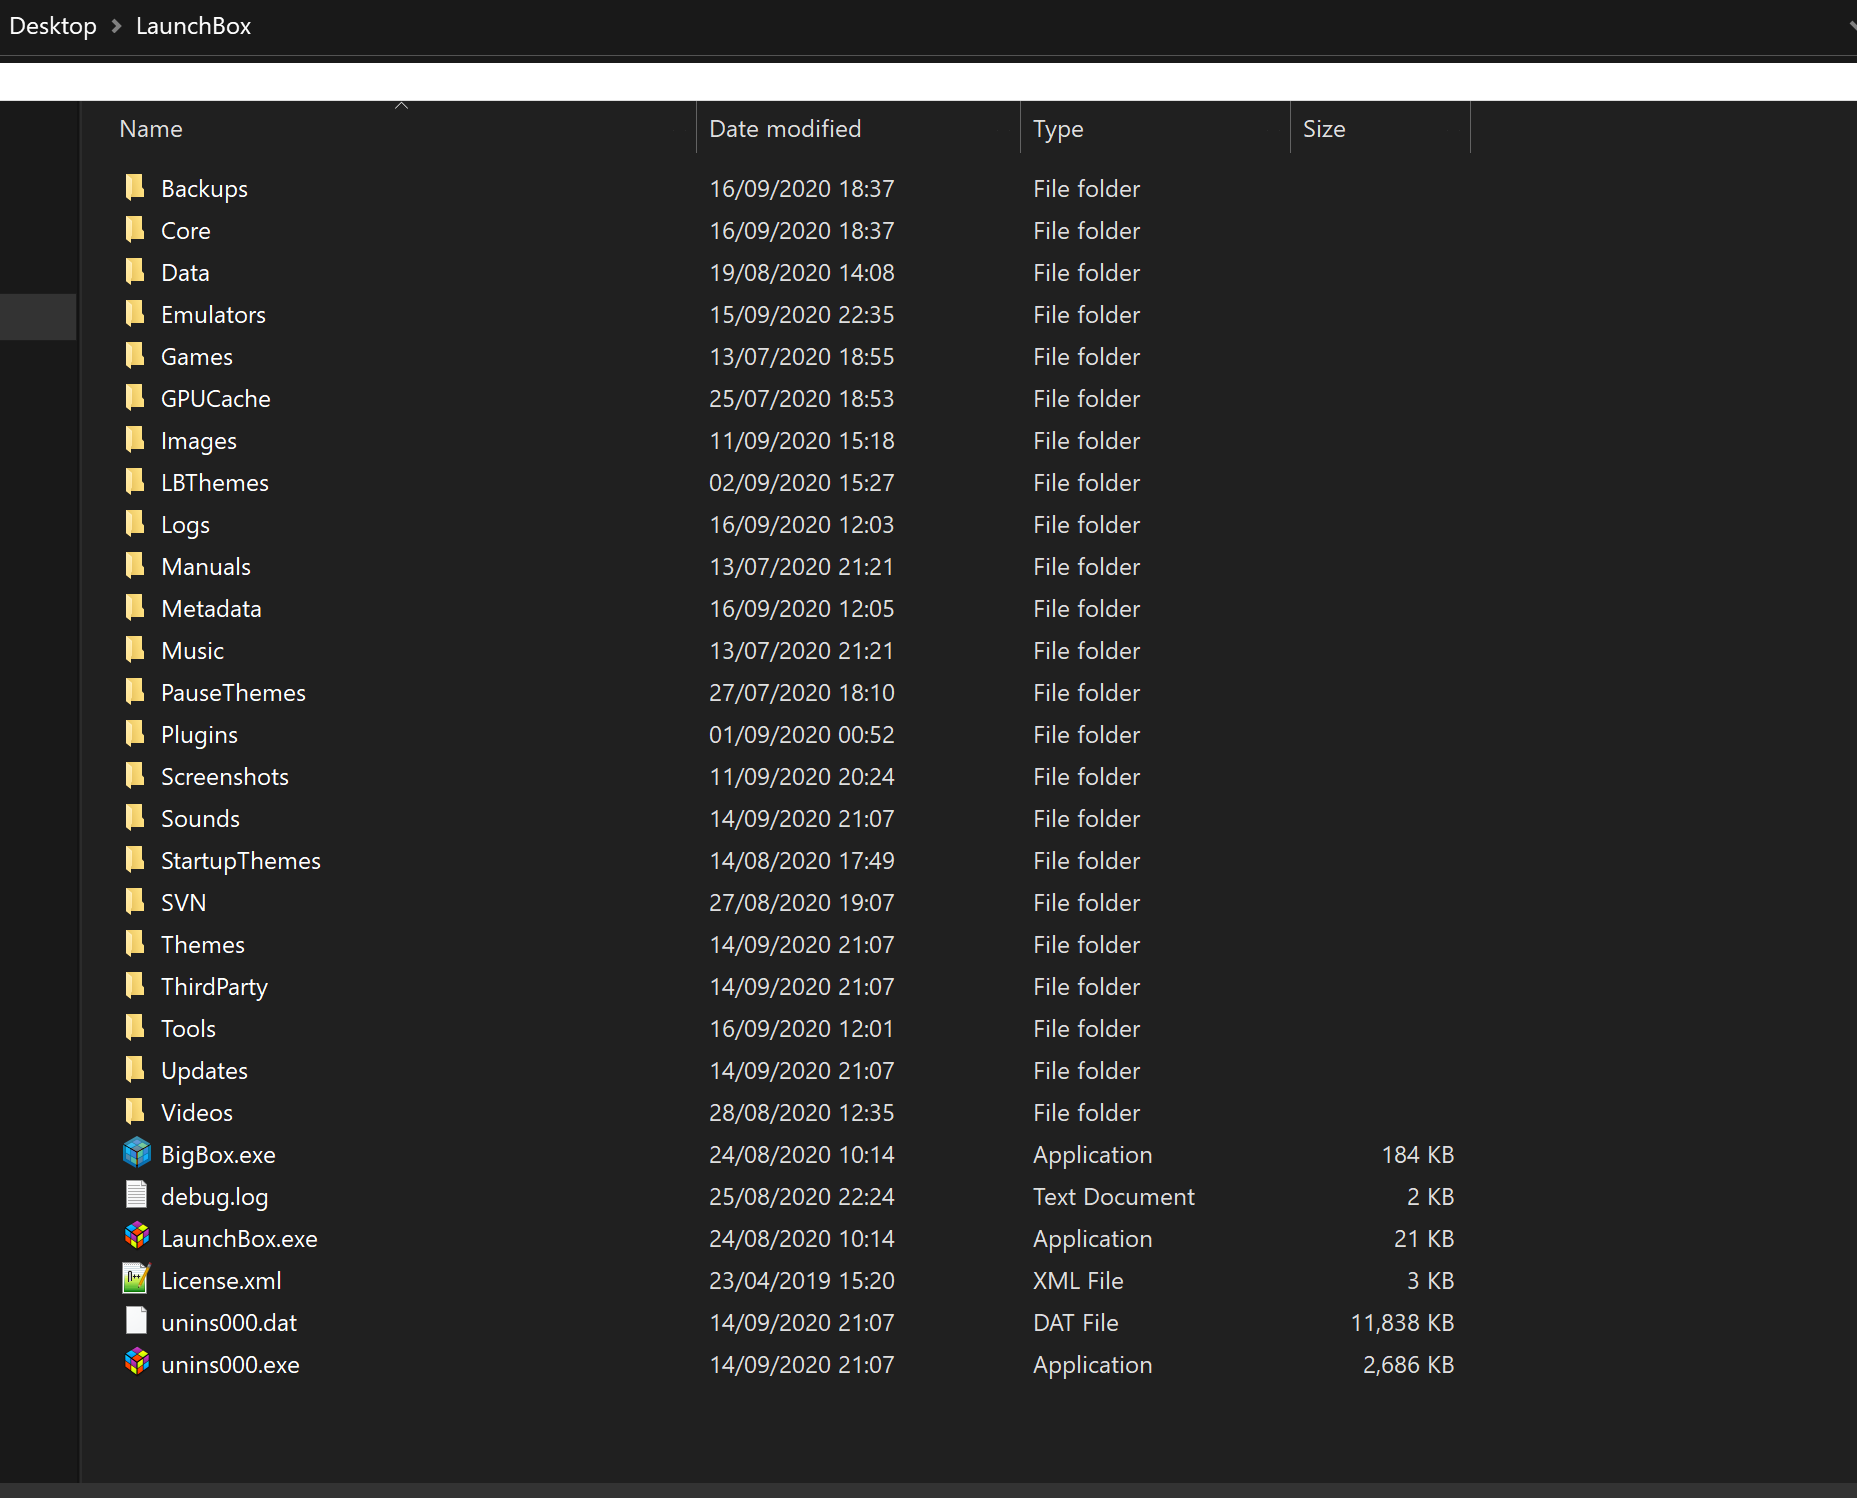The image size is (1857, 1498).
Task: Click the BigBox.exe cube icon
Action: [x=137, y=1153]
